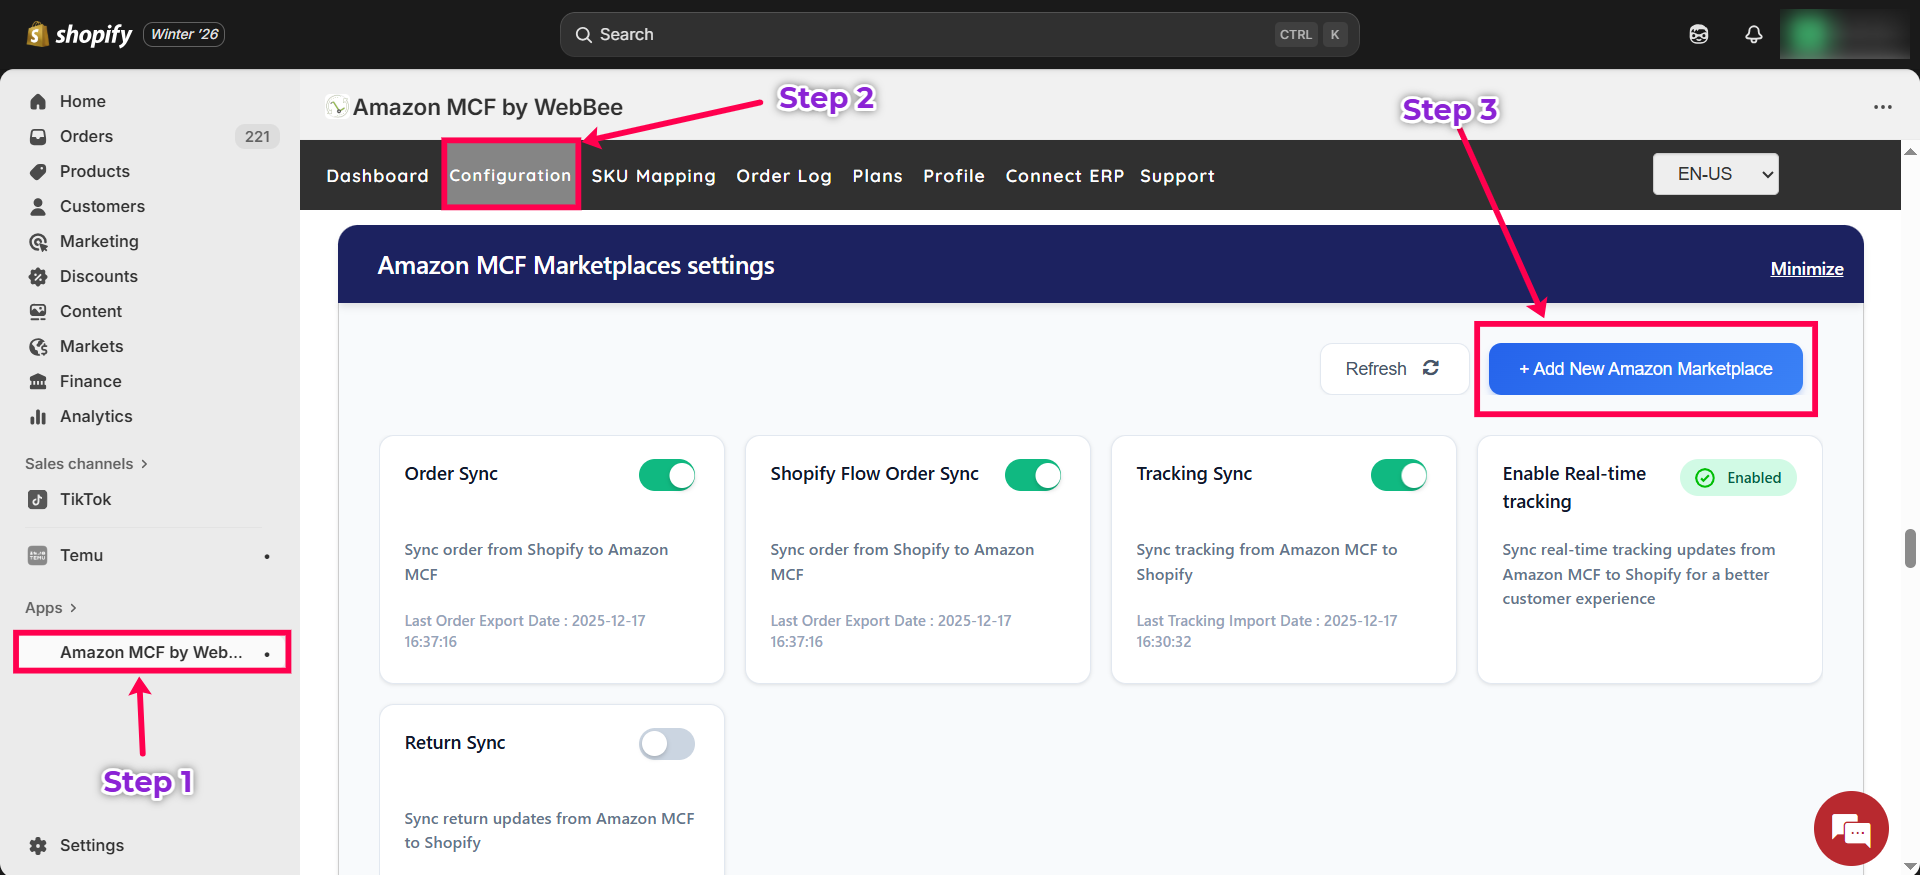Disable the Order Sync toggle
The height and width of the screenshot is (875, 1920).
click(667, 475)
